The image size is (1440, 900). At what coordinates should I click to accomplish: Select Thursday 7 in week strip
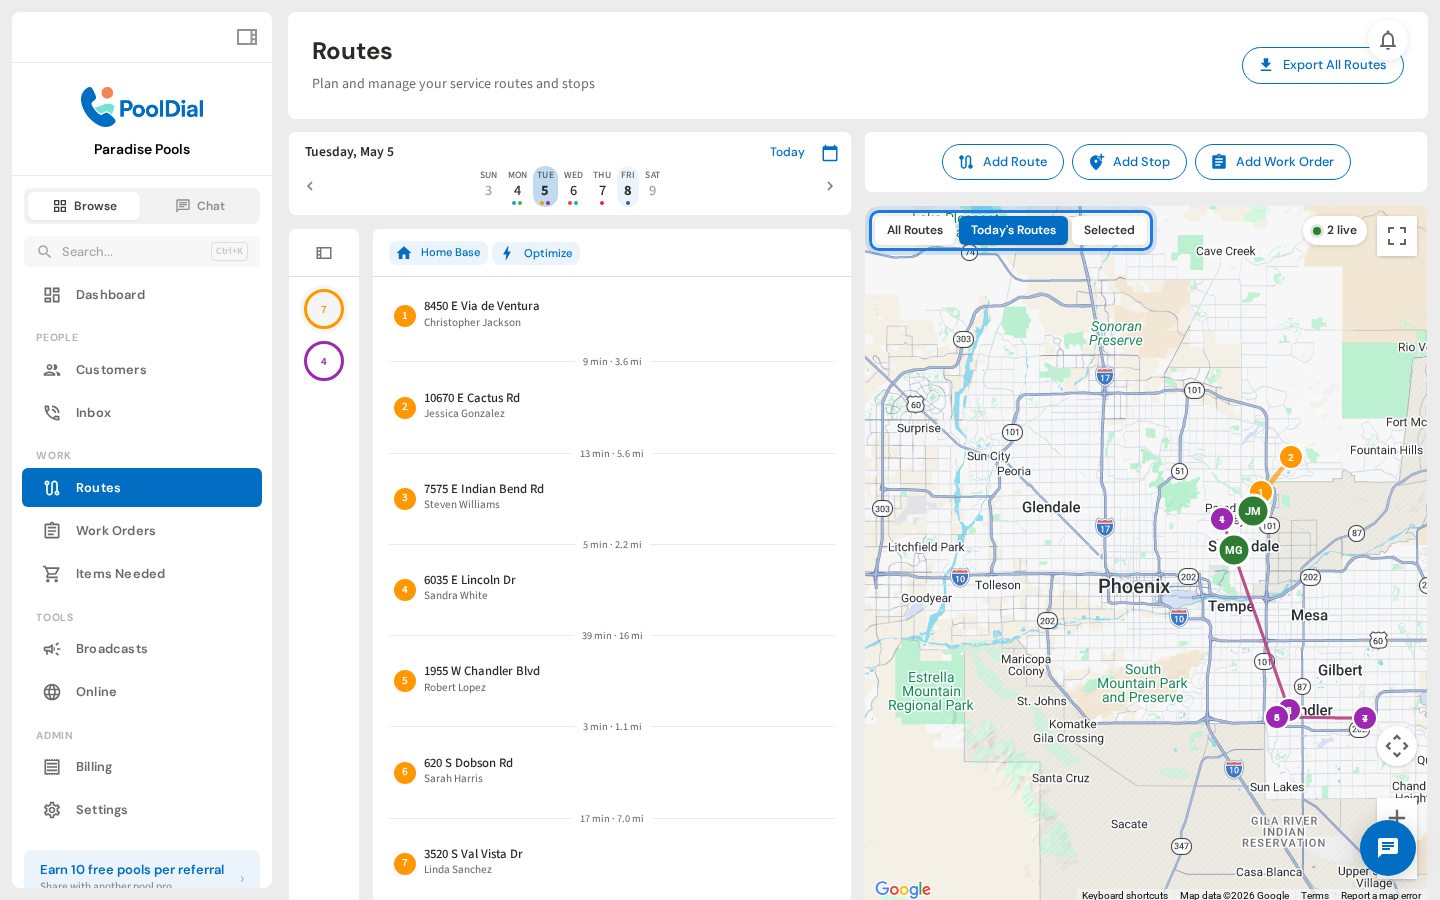tap(602, 186)
